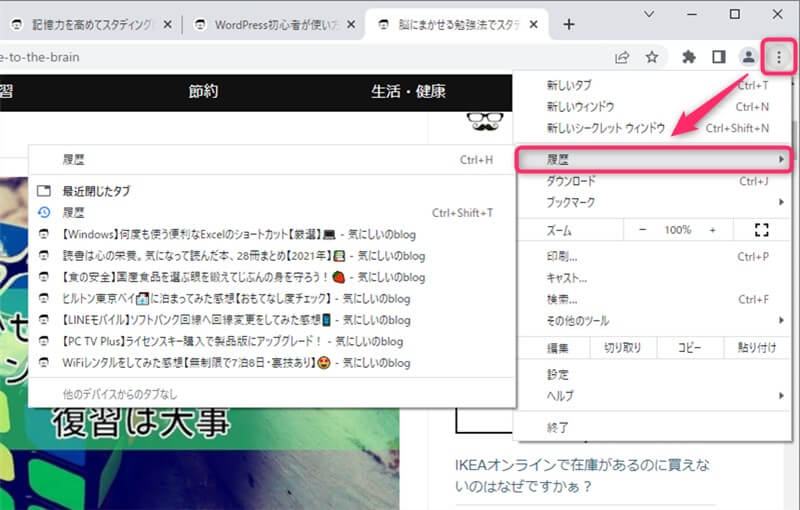The image size is (800, 510).
Task: Open 生活・健康 site navigation category
Action: coord(408,91)
